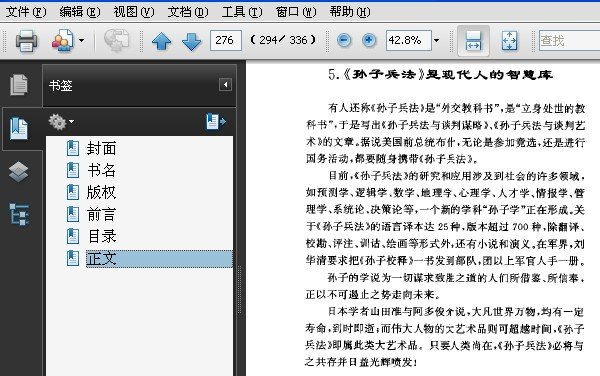Open the 视图(V) menu

pyautogui.click(x=134, y=12)
